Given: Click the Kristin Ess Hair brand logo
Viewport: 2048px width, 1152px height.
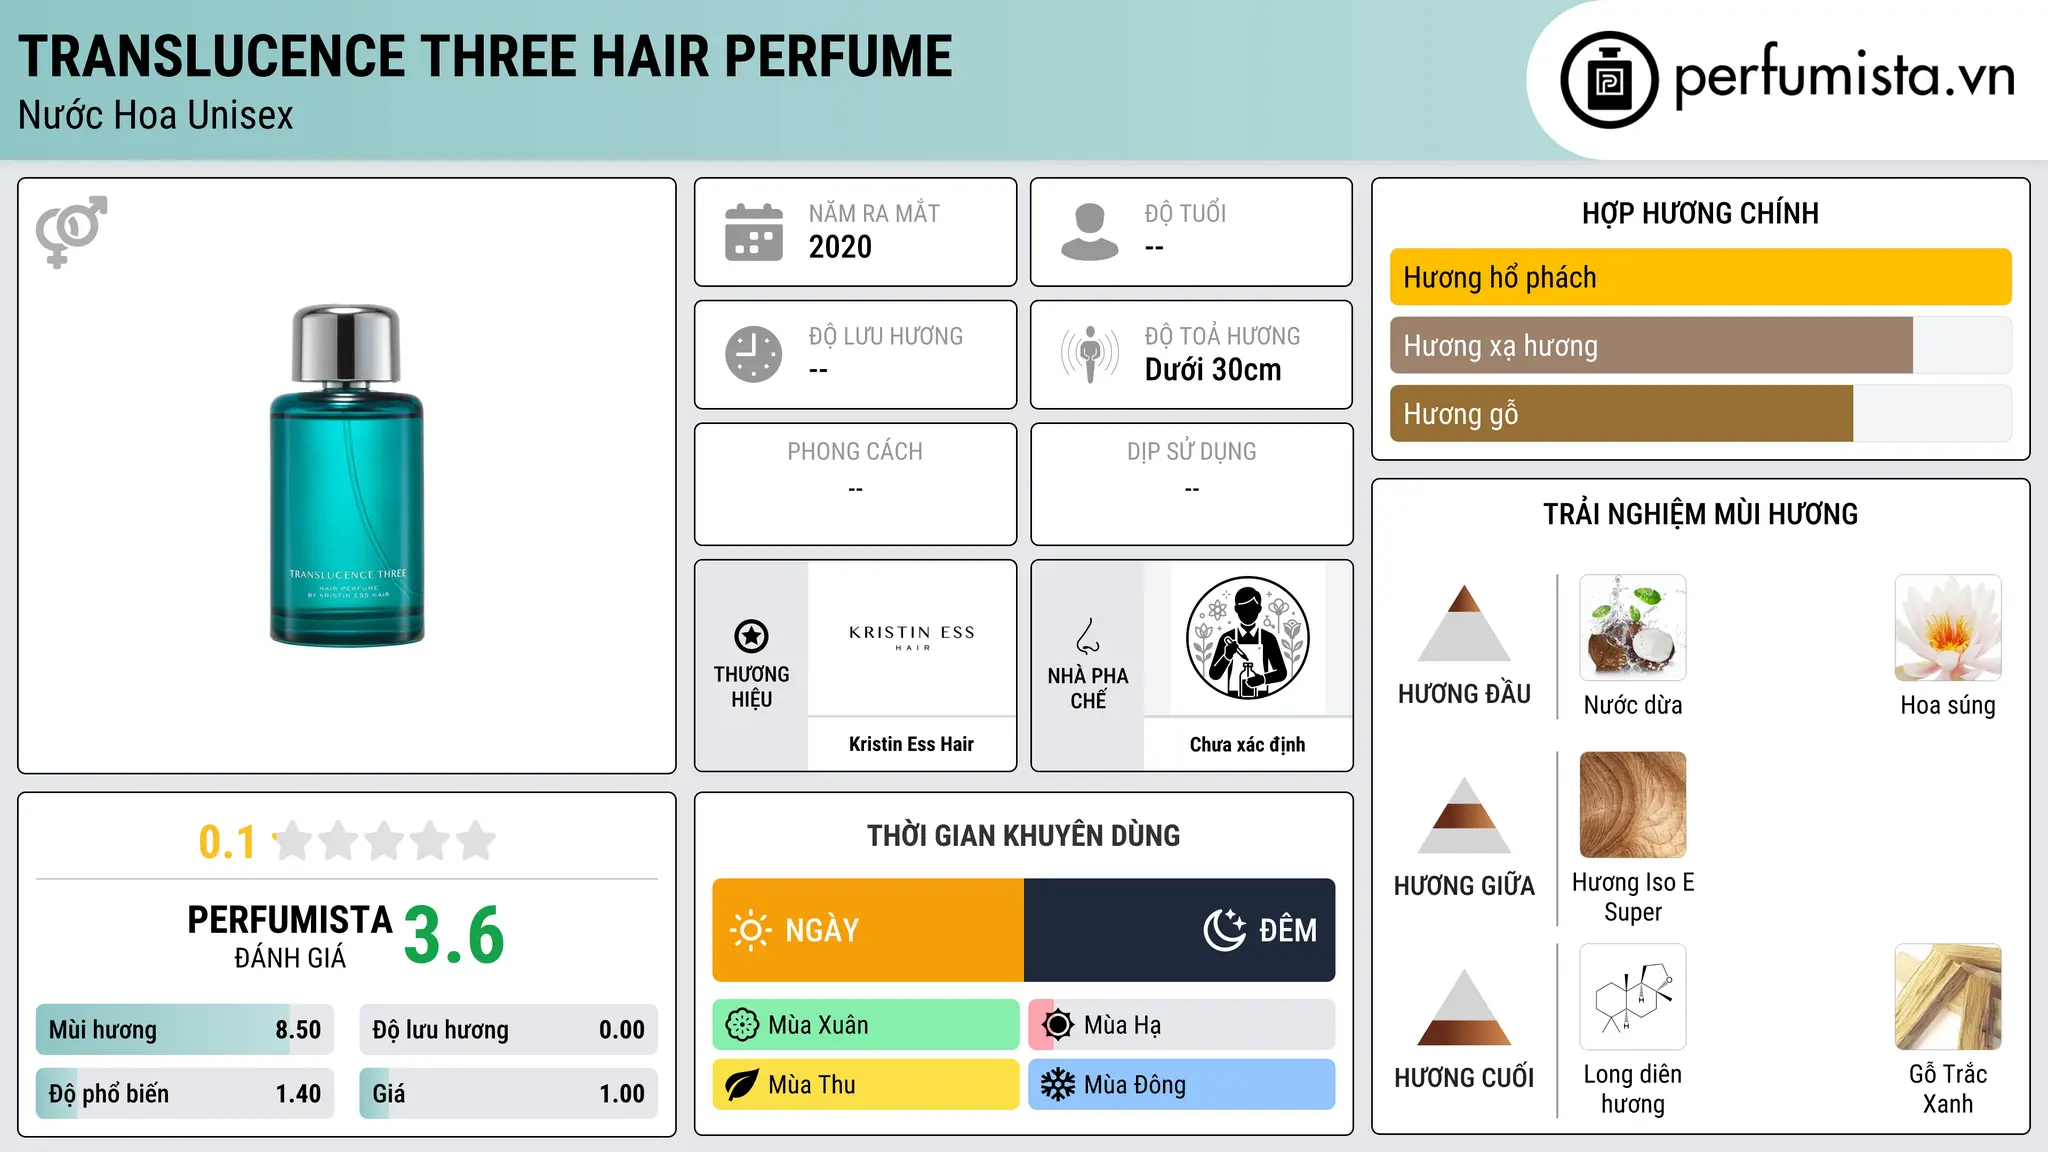Looking at the screenshot, I should (912, 638).
